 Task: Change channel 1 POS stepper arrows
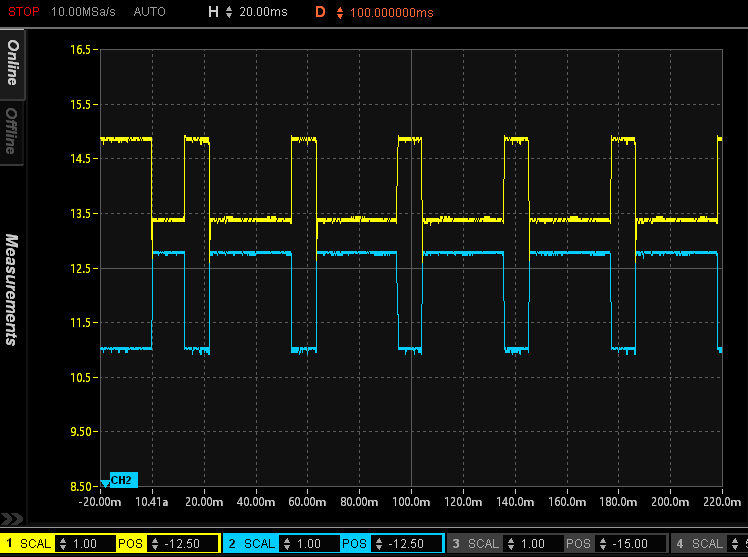[153, 543]
